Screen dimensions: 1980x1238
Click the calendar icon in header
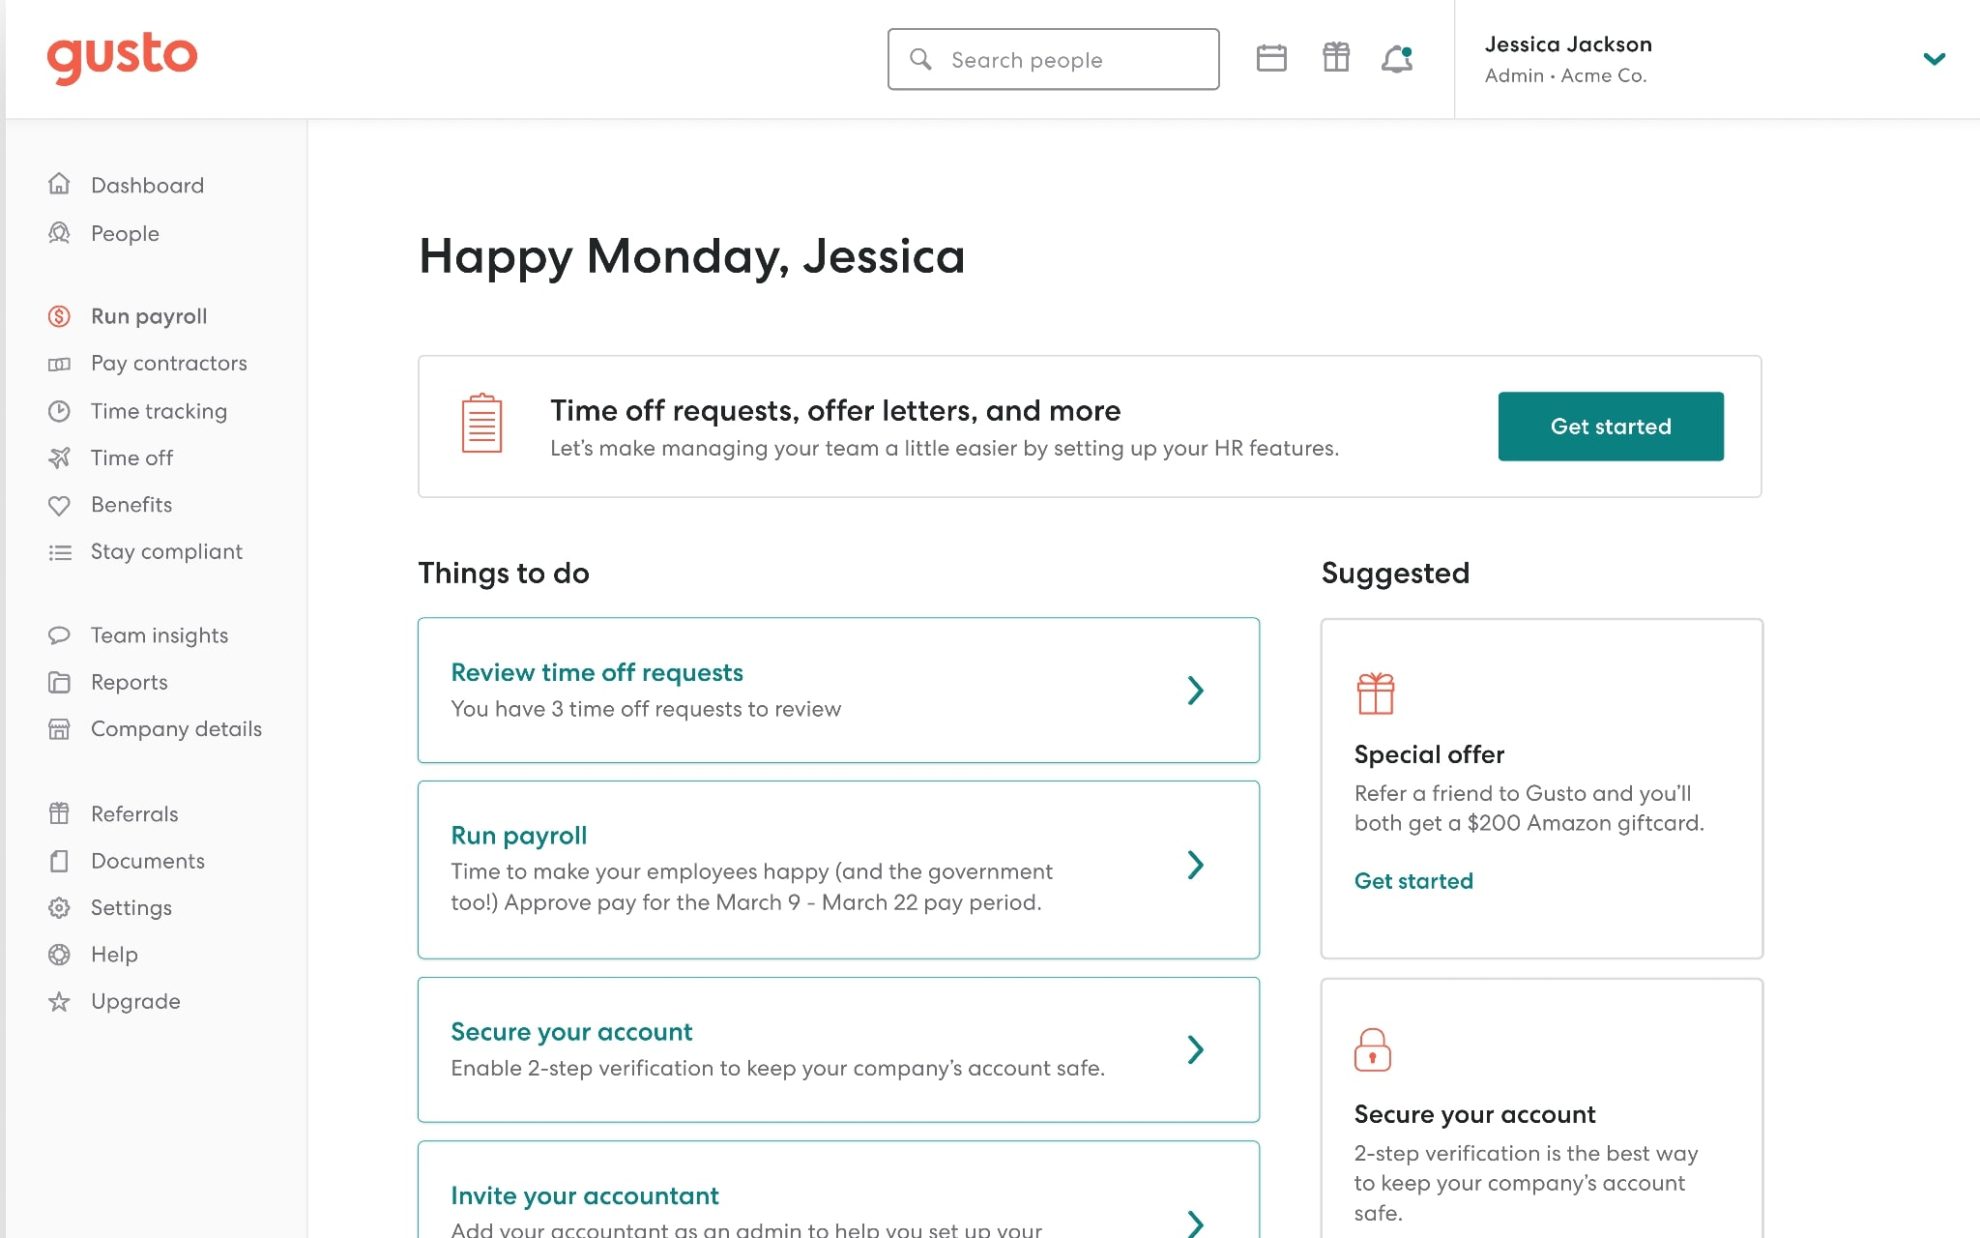click(1270, 58)
